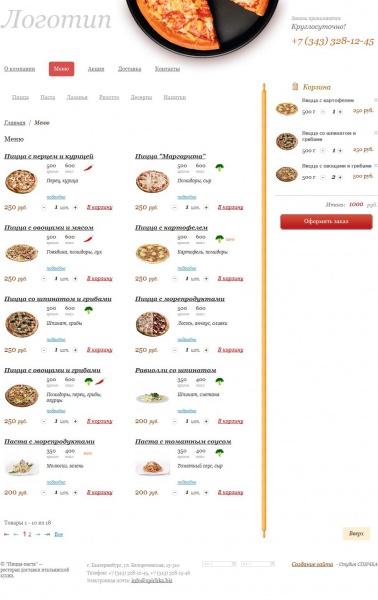378x600 pixels.
Task: Go to the next page arrow in pagination
Action: (x=38, y=534)
